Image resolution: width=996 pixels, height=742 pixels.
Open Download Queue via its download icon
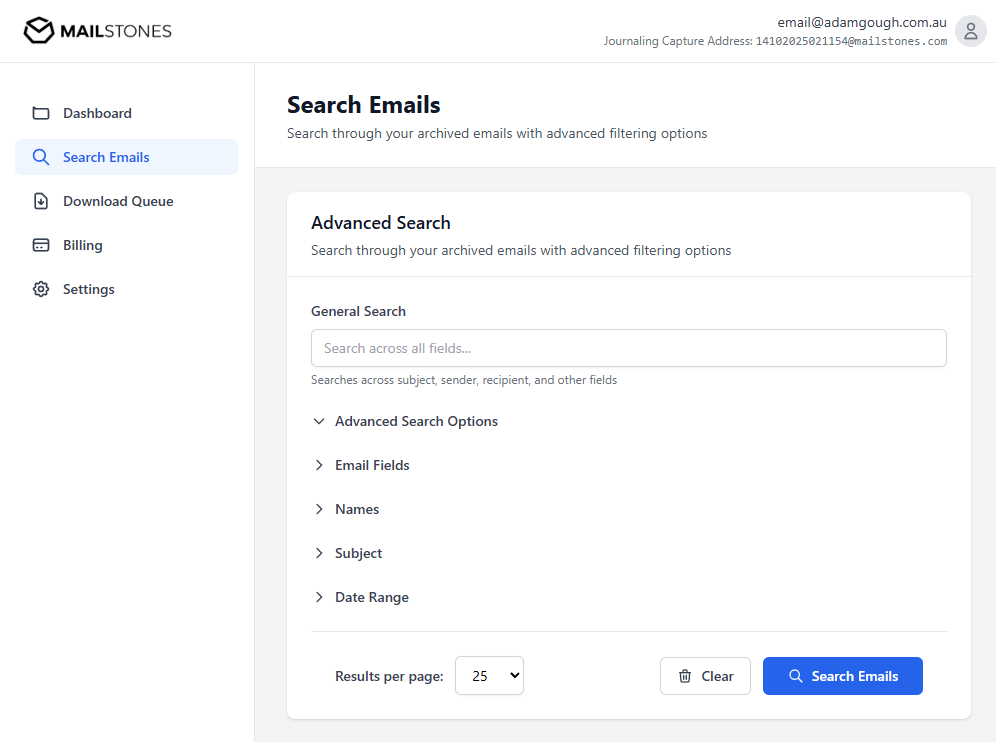pos(41,200)
